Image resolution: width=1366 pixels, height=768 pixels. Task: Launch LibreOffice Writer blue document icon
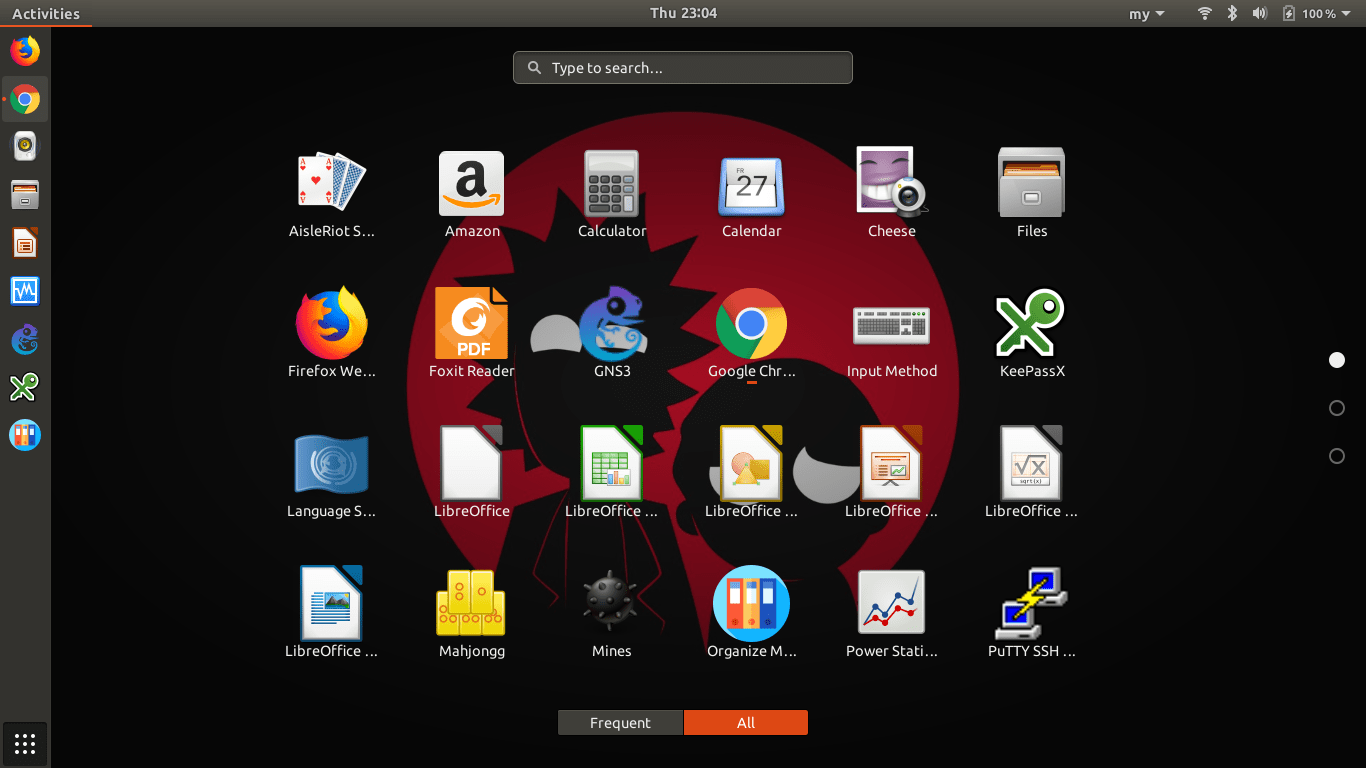click(x=332, y=604)
